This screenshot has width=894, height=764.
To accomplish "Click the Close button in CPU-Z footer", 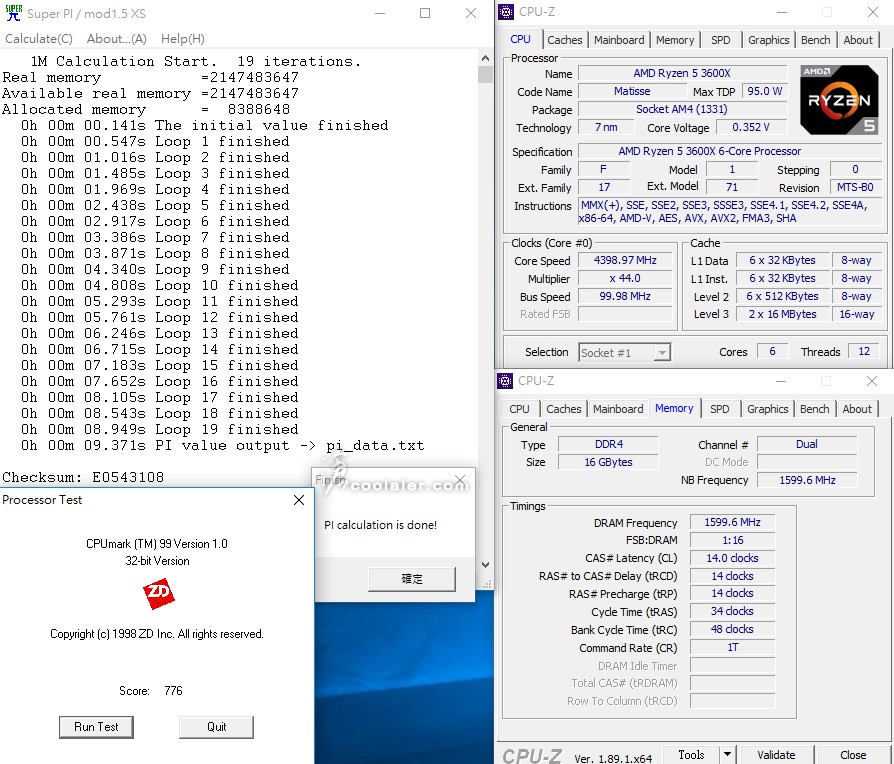I will (x=853, y=754).
